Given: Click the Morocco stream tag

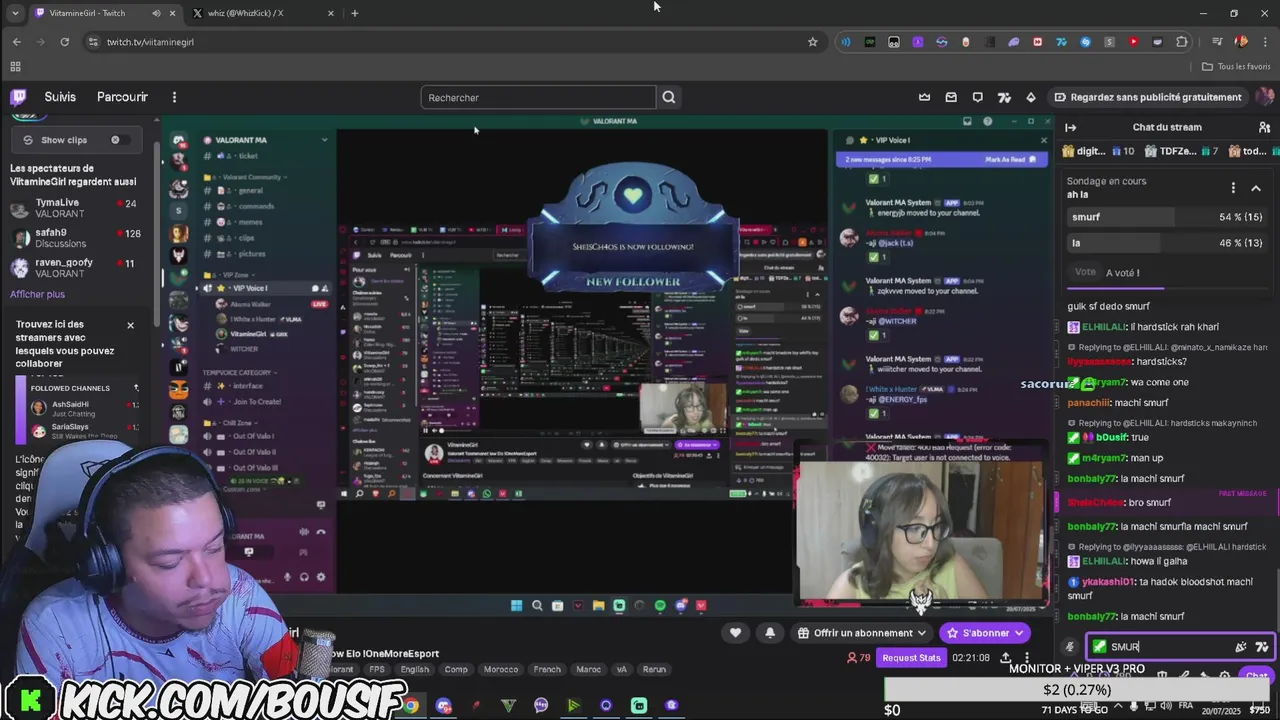Looking at the screenshot, I should 501,669.
